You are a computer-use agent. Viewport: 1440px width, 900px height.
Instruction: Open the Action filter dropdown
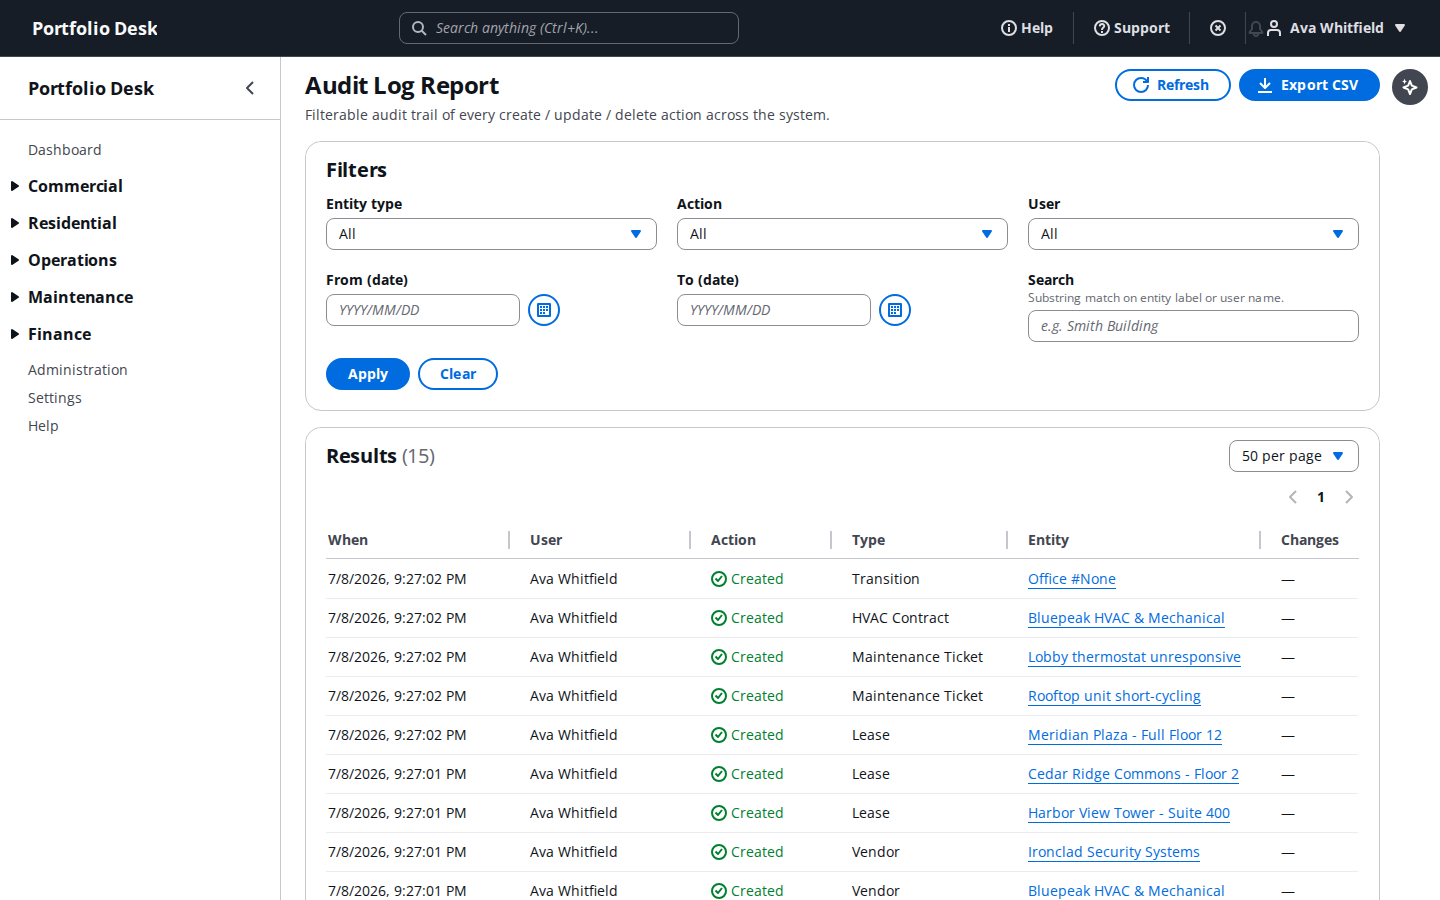coord(842,234)
